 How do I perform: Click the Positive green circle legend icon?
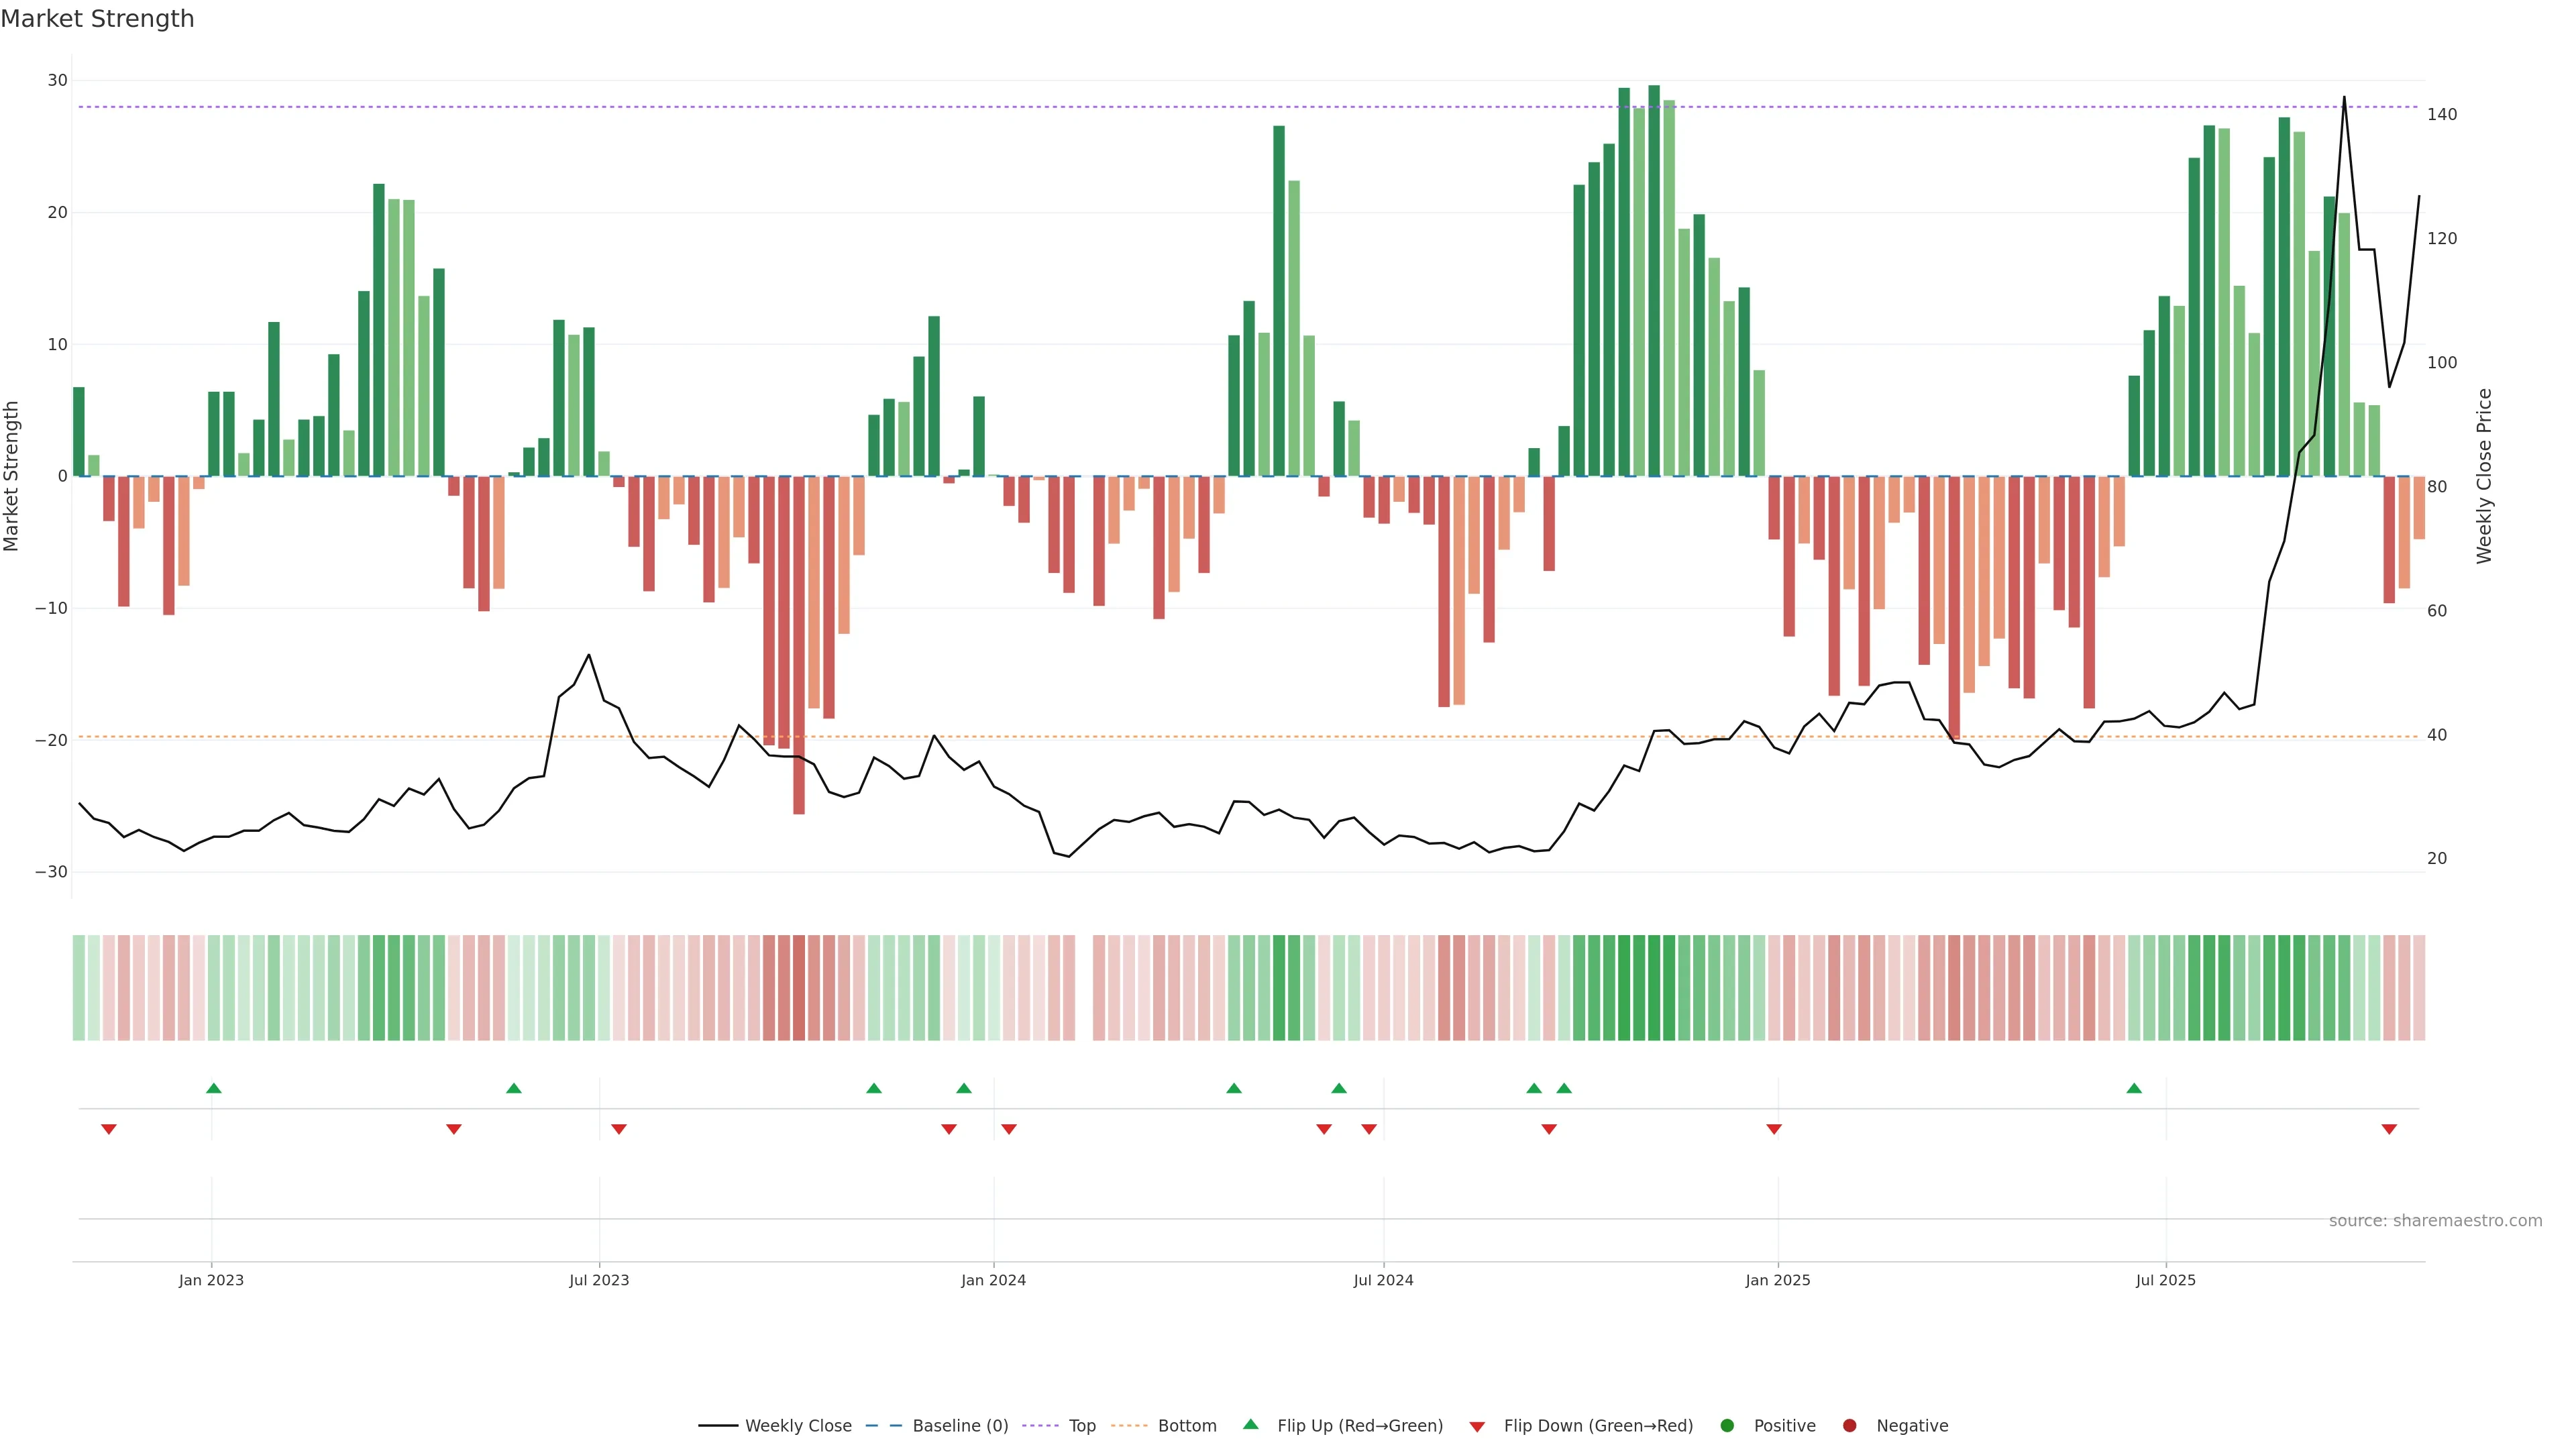[1727, 1426]
